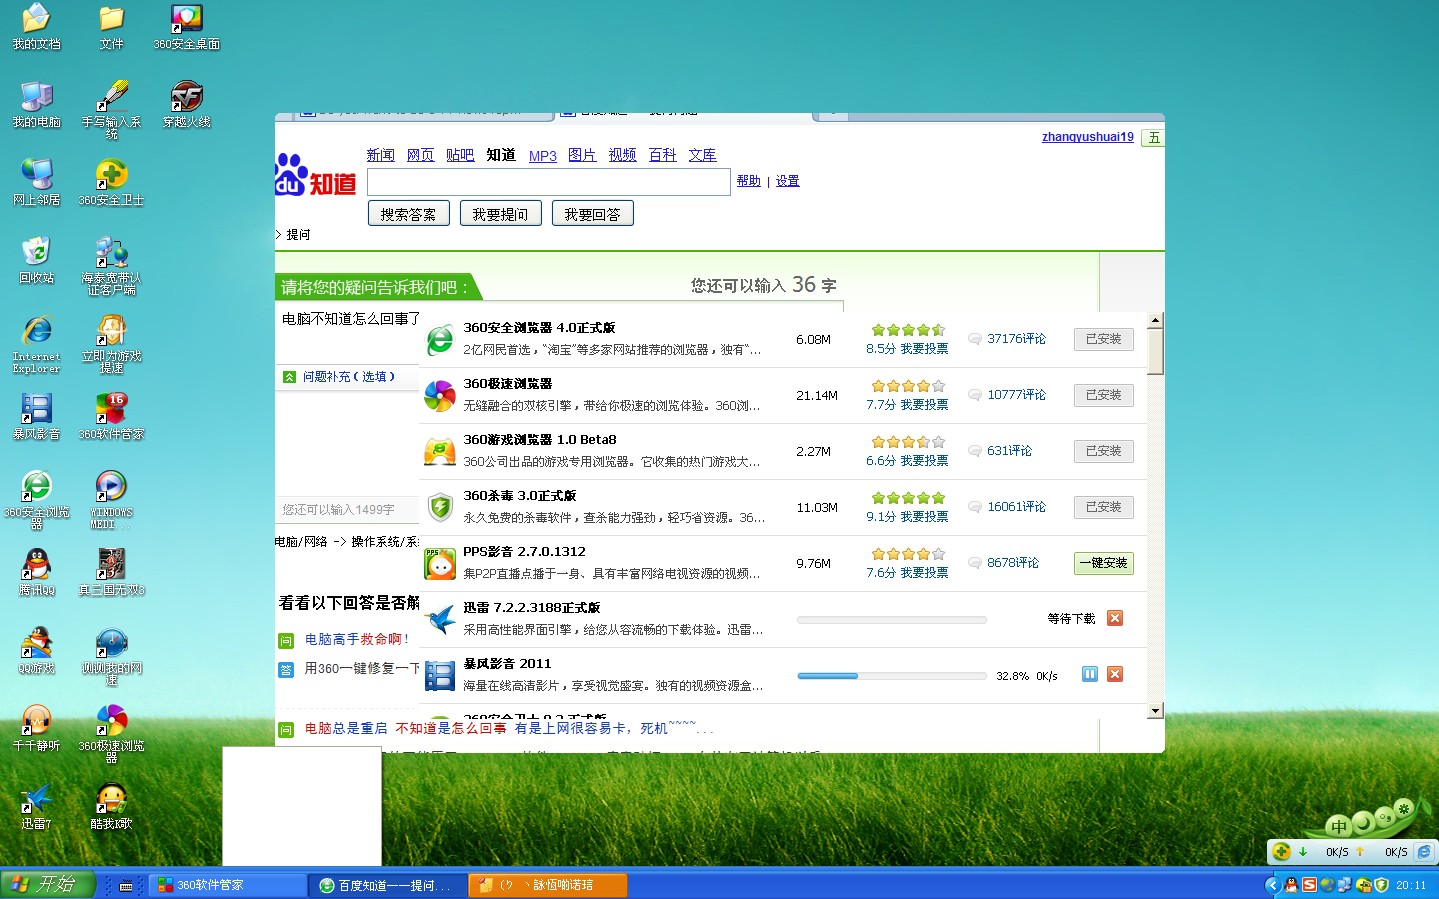
Task: Launch the 海泰宽带认证客户端 shortcut
Action: (111, 266)
